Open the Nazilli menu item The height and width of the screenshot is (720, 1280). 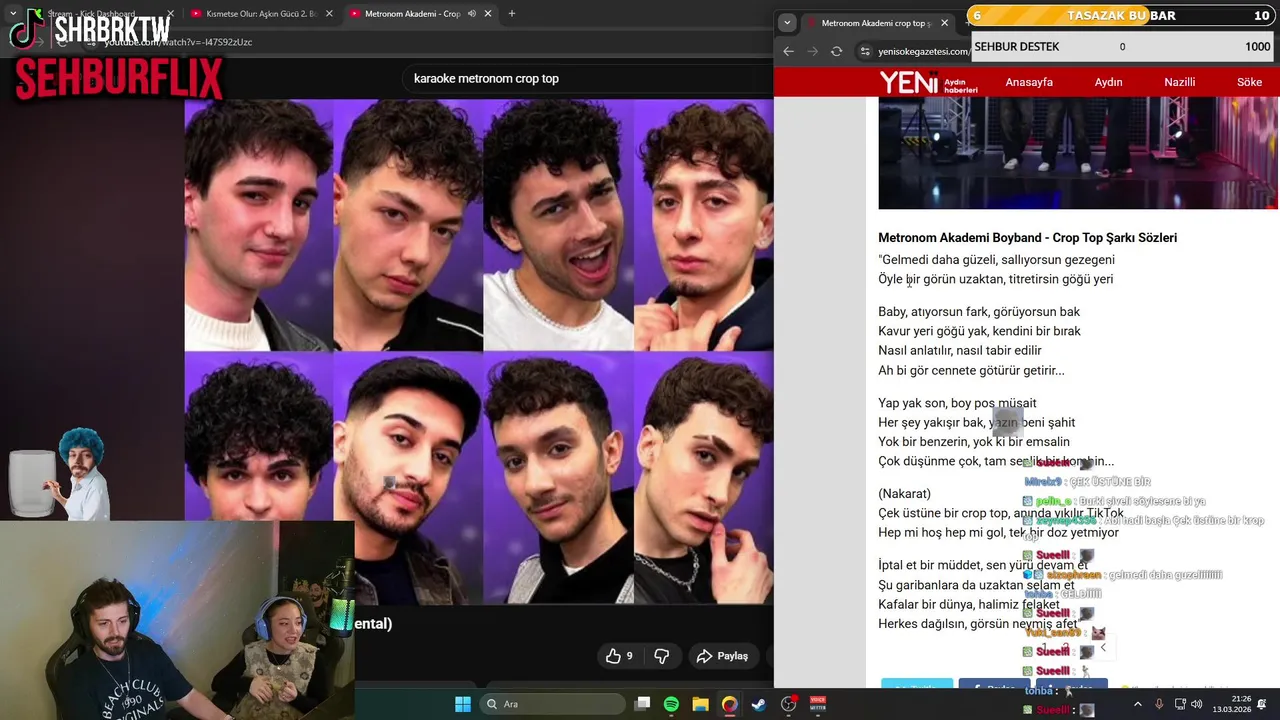point(1180,82)
